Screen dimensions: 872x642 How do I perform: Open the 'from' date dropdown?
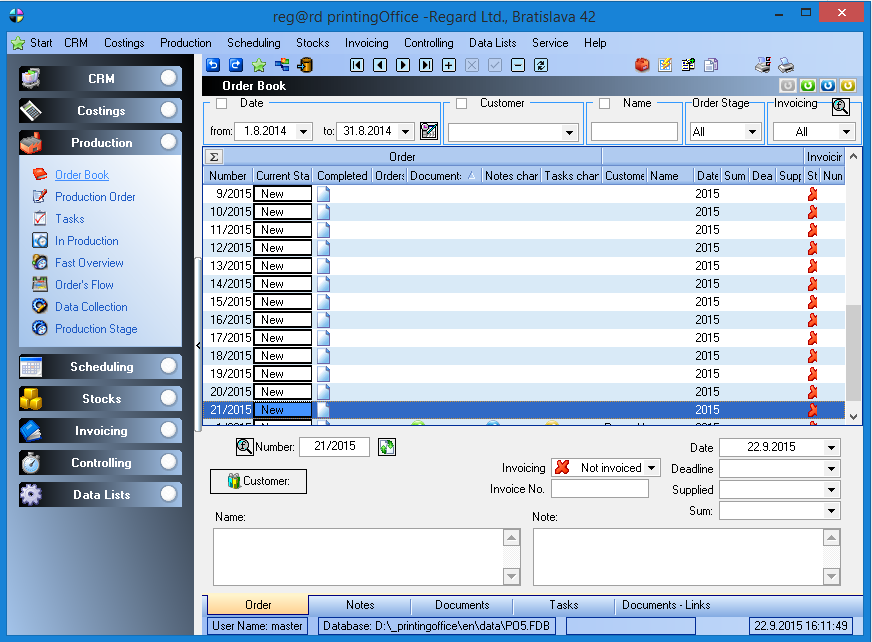[x=304, y=131]
